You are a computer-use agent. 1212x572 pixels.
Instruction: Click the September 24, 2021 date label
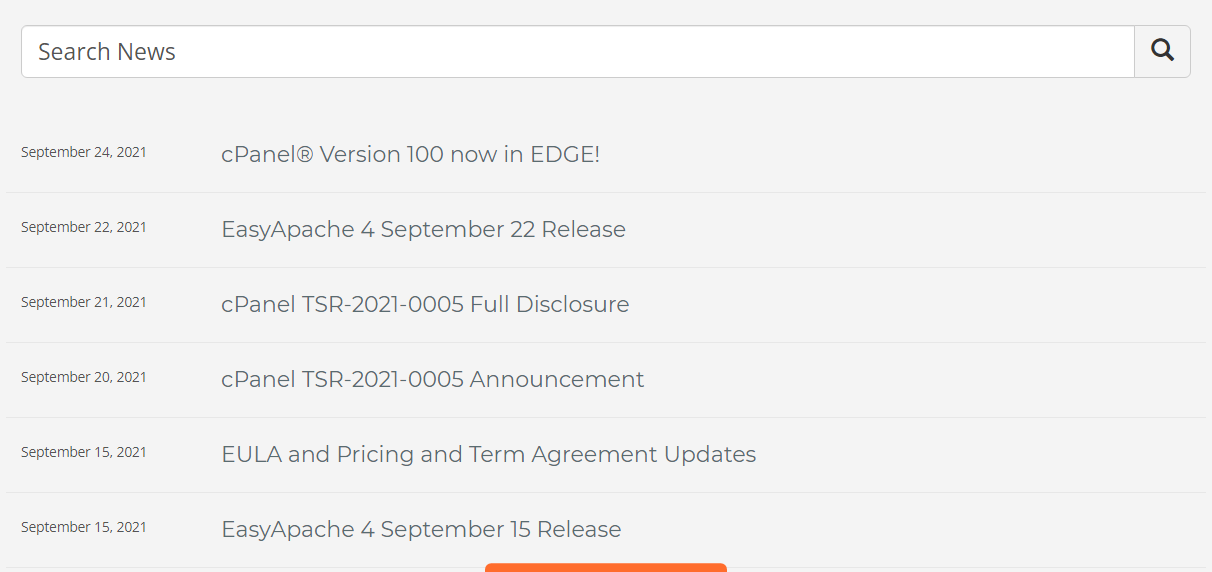[x=84, y=152]
